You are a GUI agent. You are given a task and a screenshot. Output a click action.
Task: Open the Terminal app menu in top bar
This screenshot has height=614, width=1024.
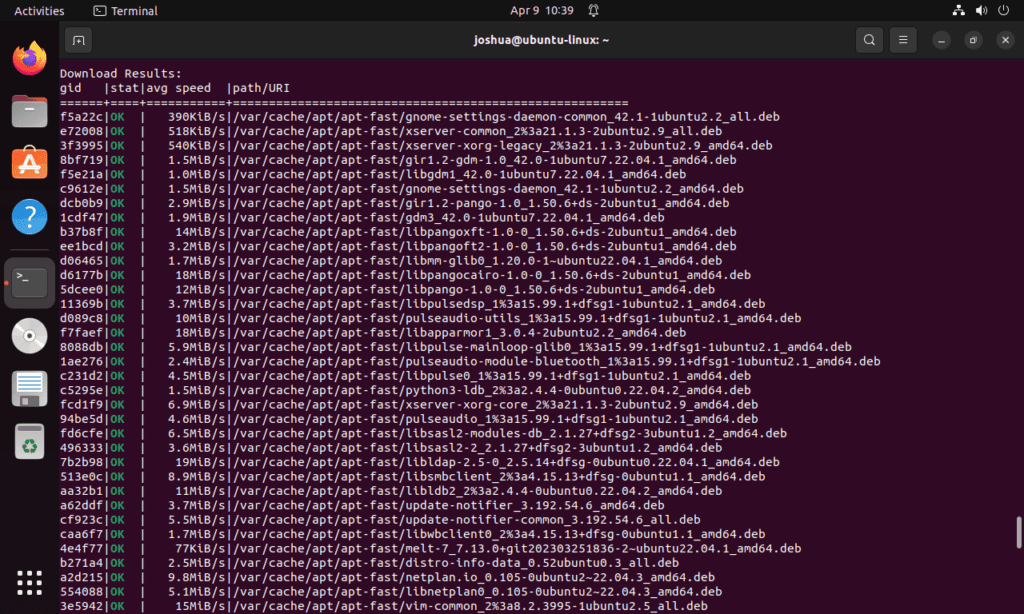click(x=125, y=11)
